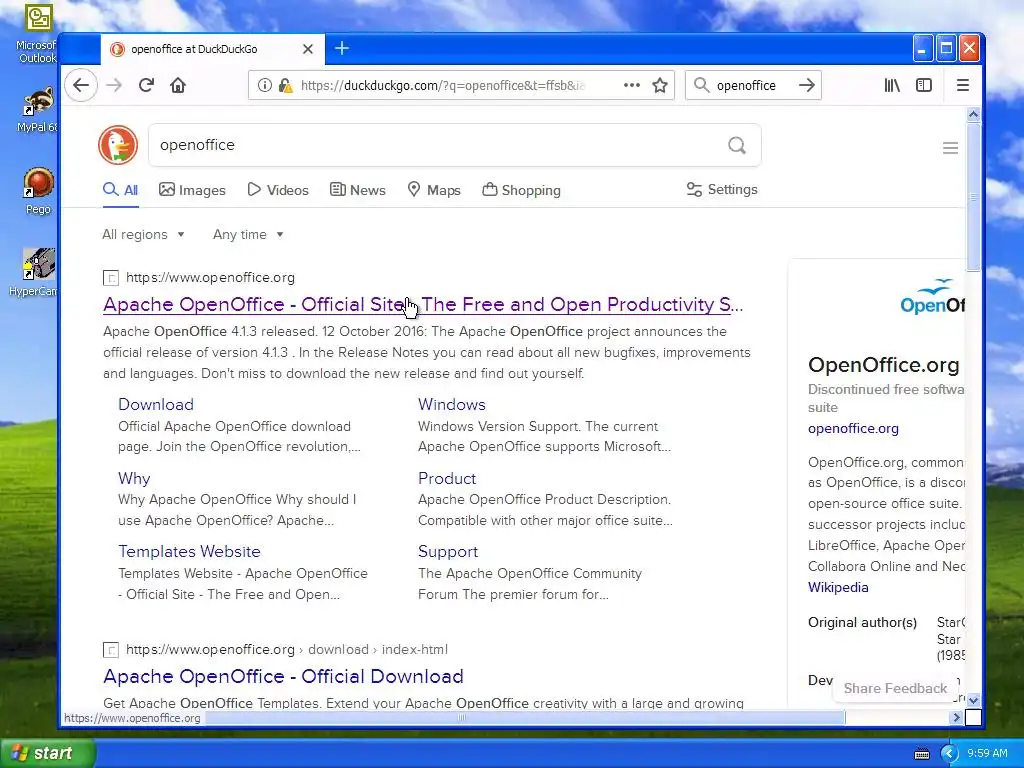1024x768 pixels.
Task: Click the vertical scrollbar up arrow
Action: [973, 115]
